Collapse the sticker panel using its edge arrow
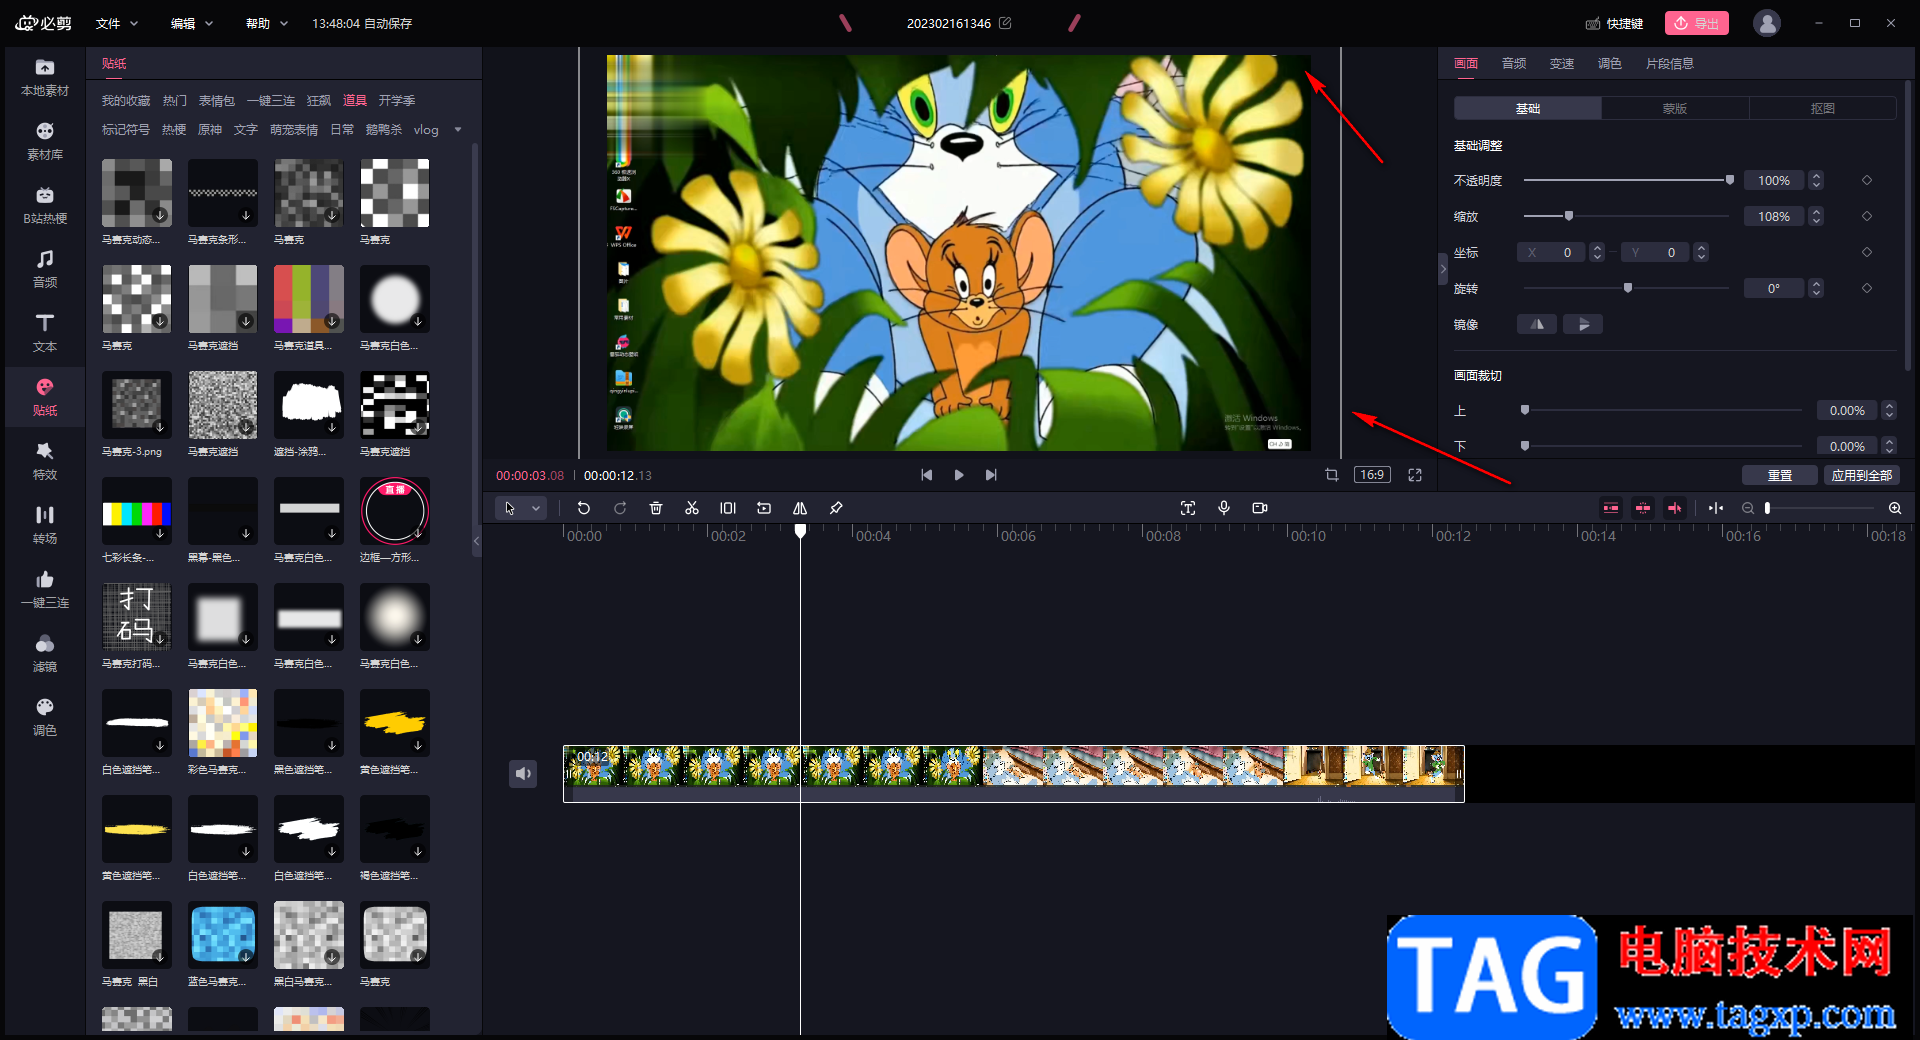Image resolution: width=1920 pixels, height=1040 pixels. (x=477, y=540)
